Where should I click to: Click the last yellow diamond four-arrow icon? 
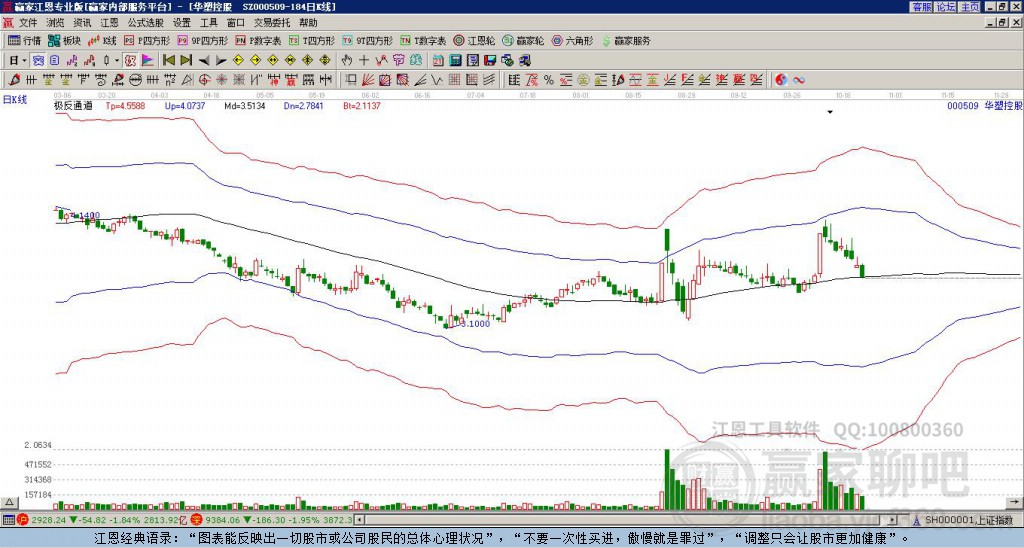point(325,60)
